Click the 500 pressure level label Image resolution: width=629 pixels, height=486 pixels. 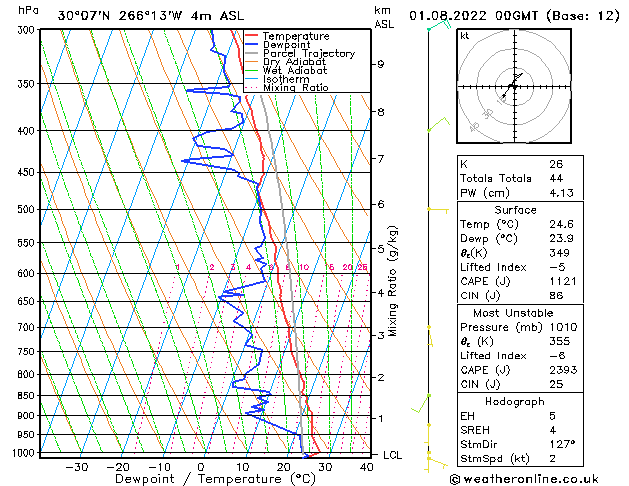[28, 209]
